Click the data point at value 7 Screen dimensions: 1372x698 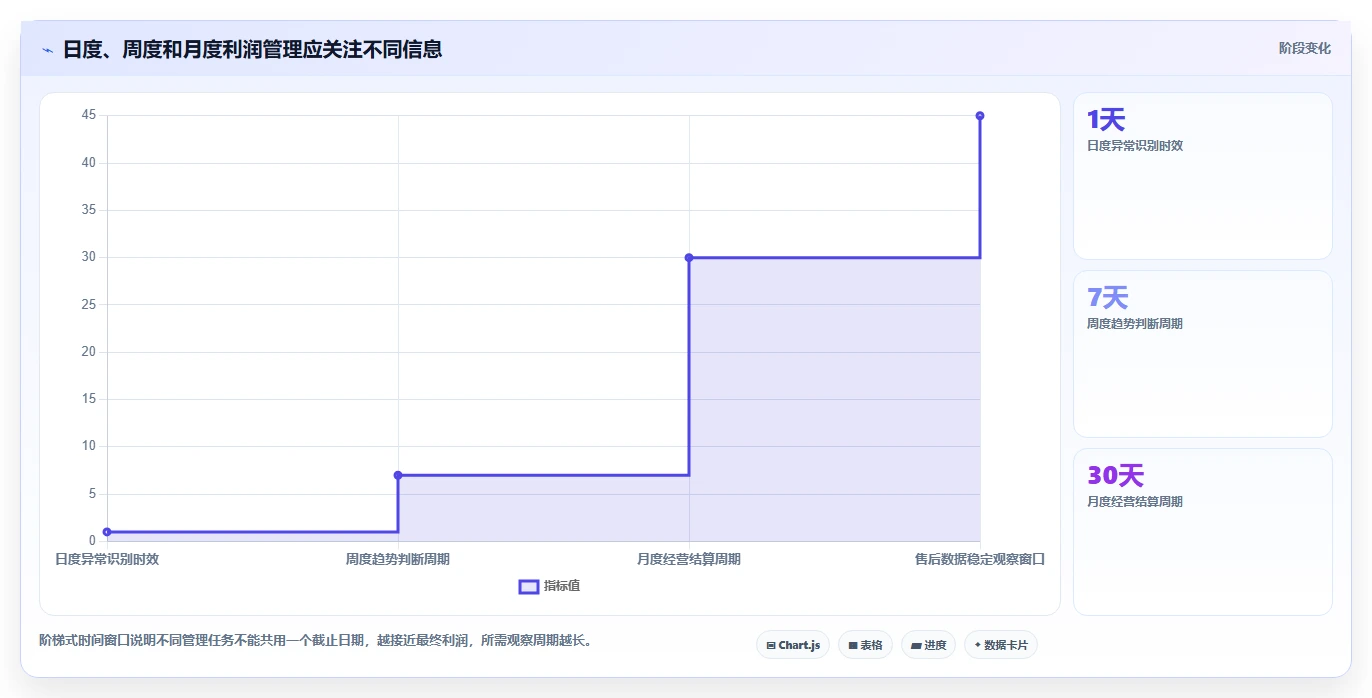click(398, 475)
